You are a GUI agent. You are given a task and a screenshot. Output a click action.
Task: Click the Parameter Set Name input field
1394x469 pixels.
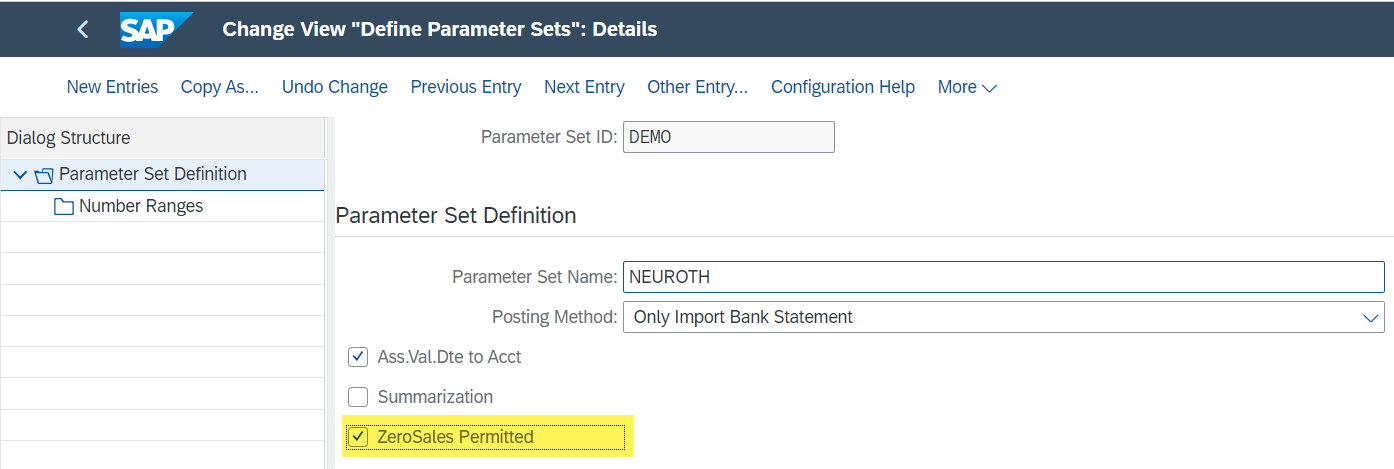coord(1003,277)
